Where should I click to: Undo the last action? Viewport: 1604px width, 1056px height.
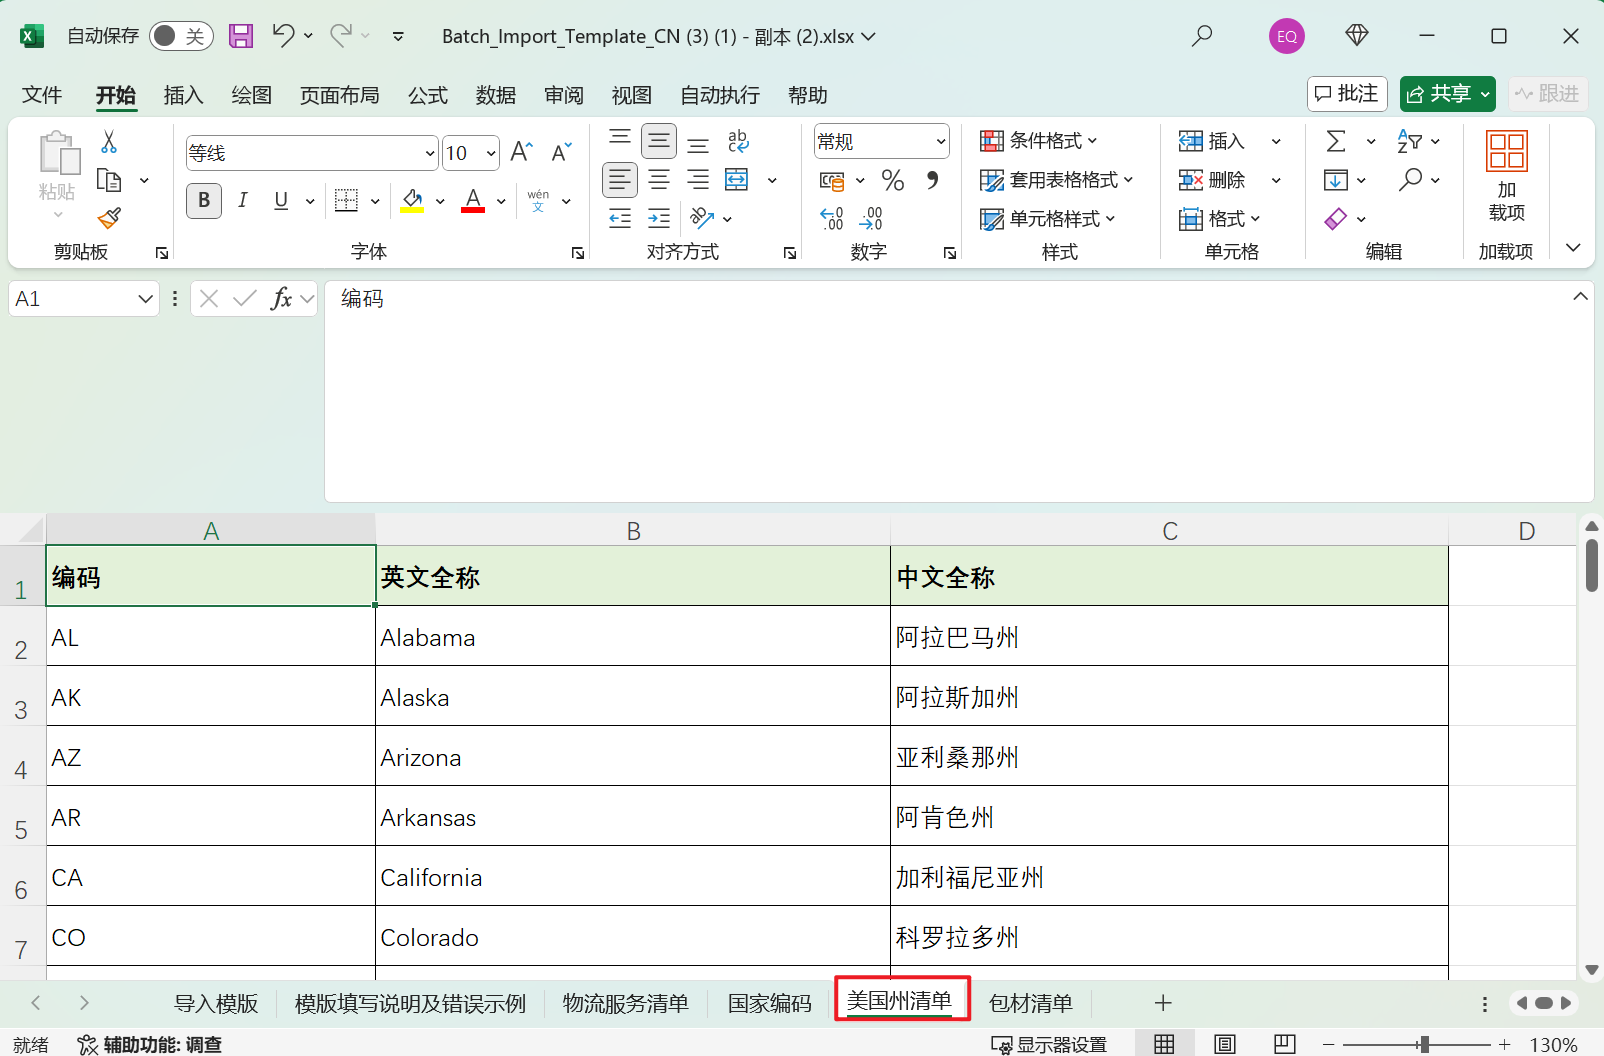tap(283, 36)
